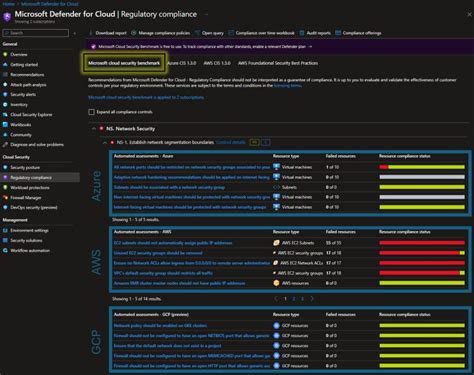Open Attack path analysis icon
The height and width of the screenshot is (375, 474).
(x=5, y=84)
